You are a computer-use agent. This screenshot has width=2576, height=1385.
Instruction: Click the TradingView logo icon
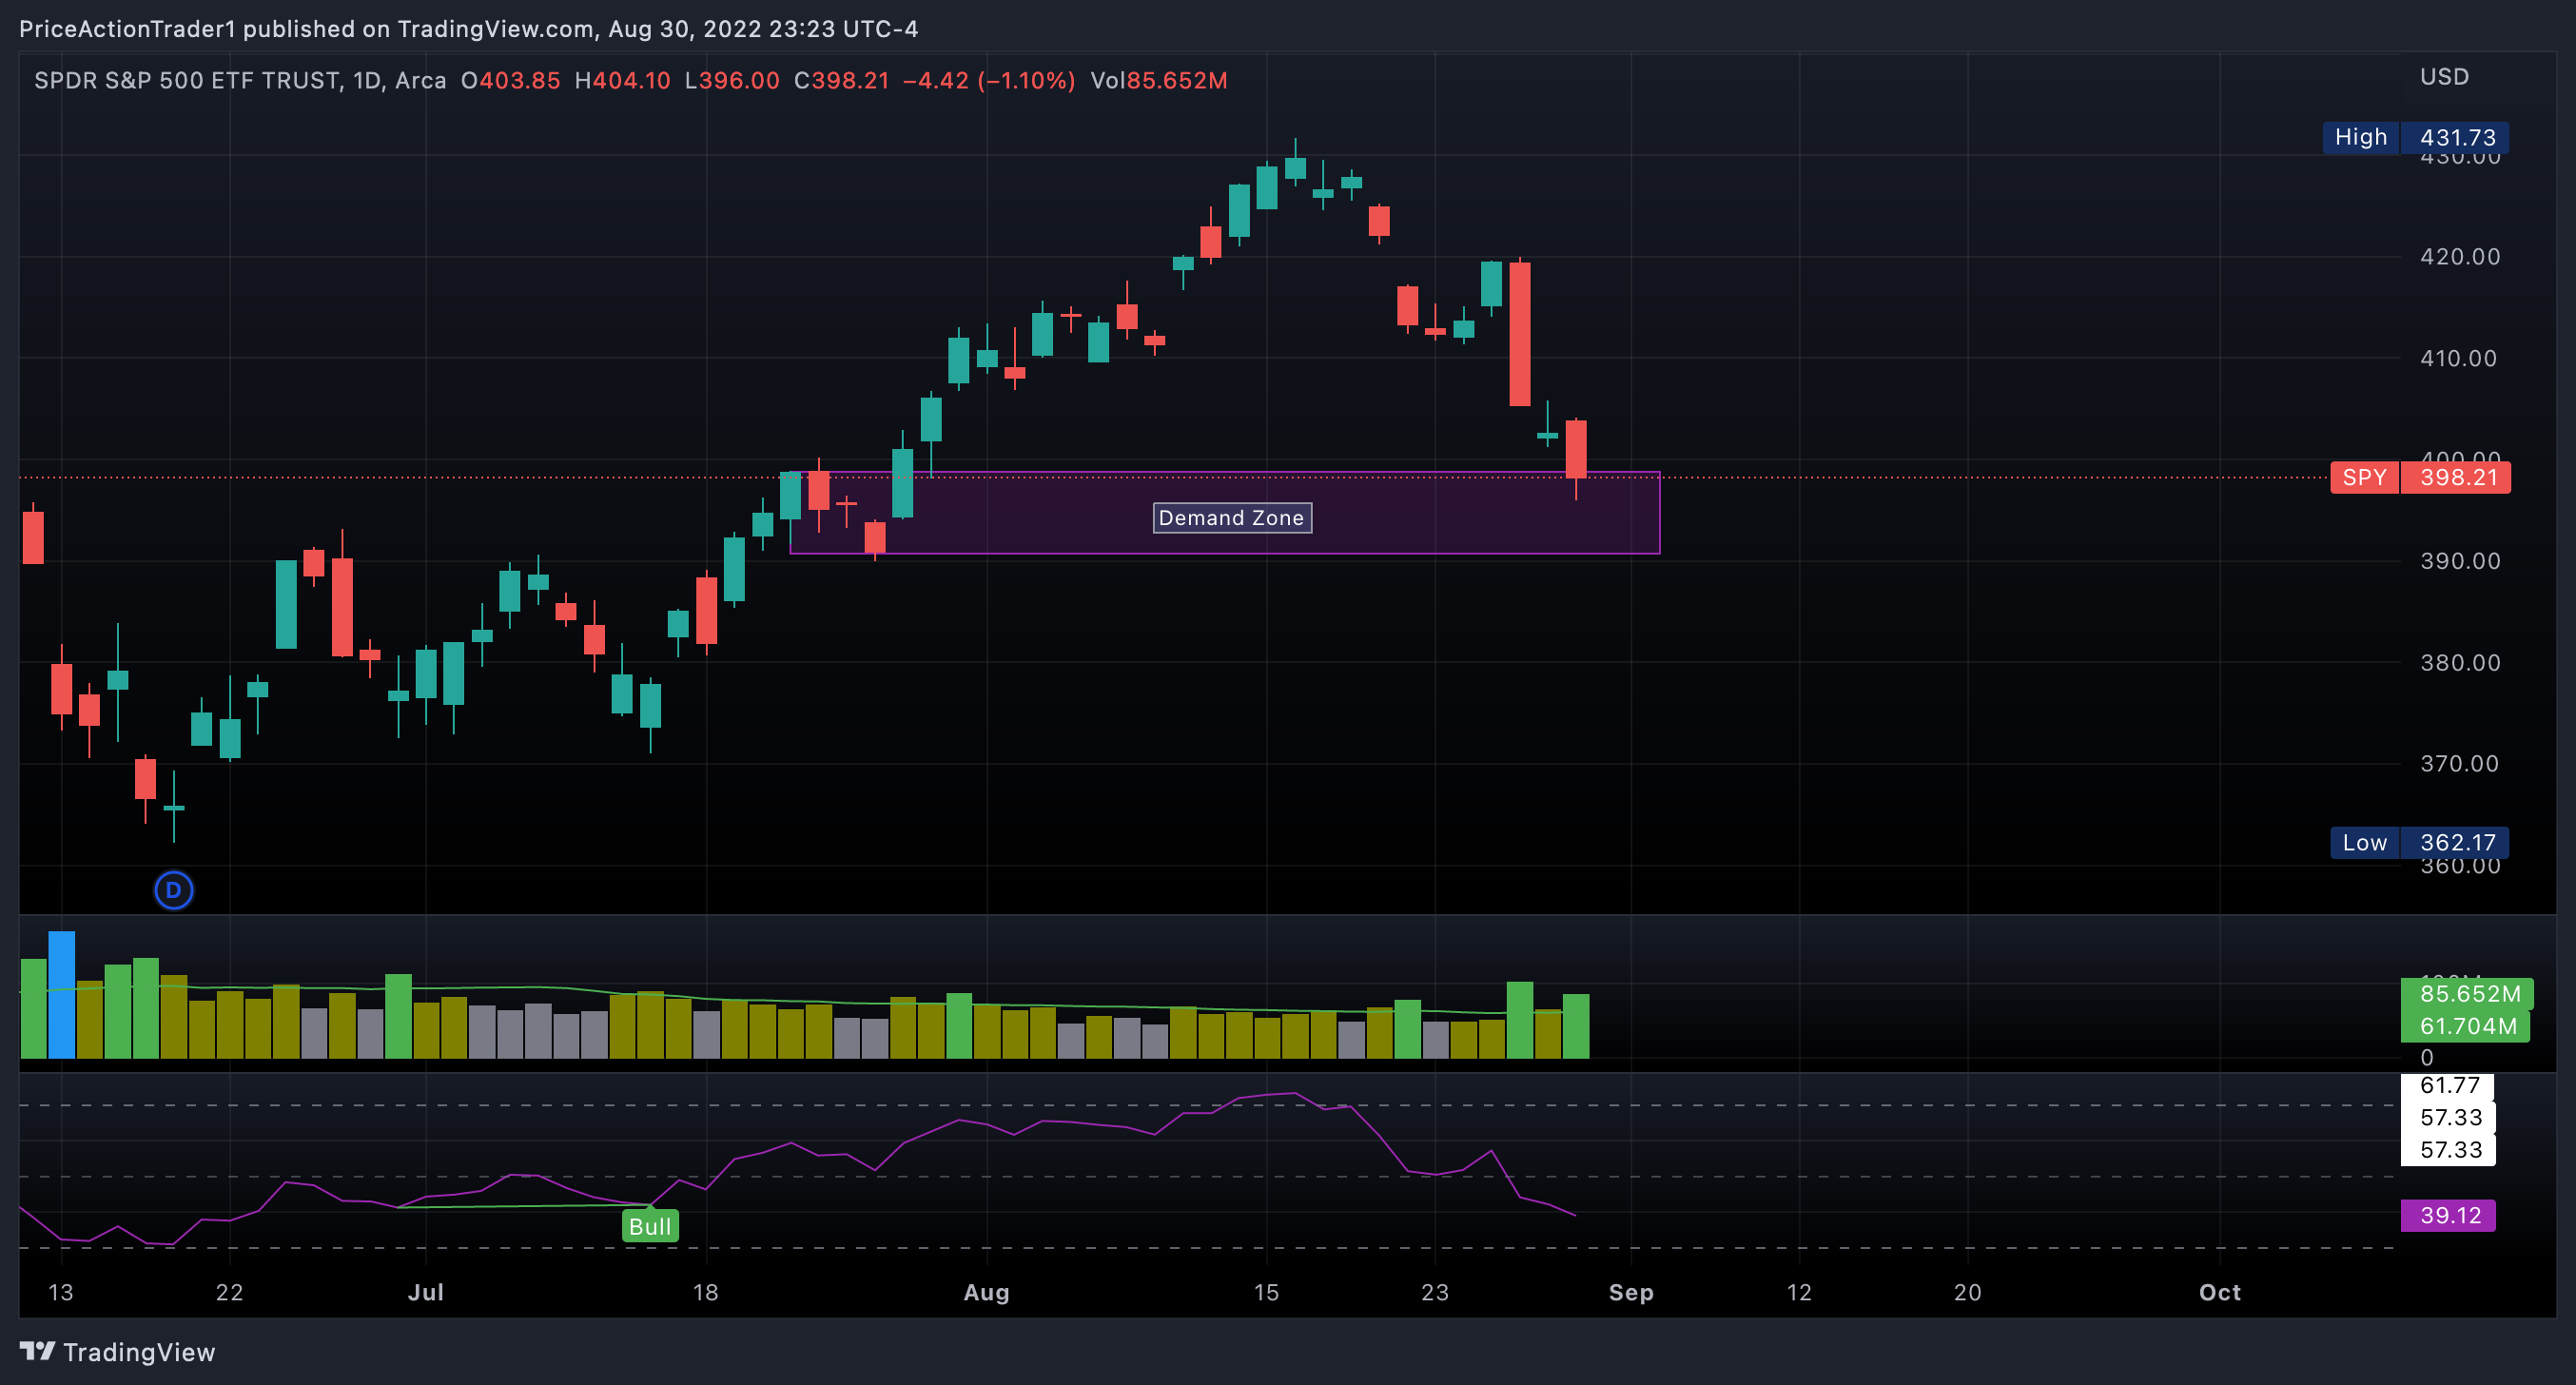tap(37, 1351)
